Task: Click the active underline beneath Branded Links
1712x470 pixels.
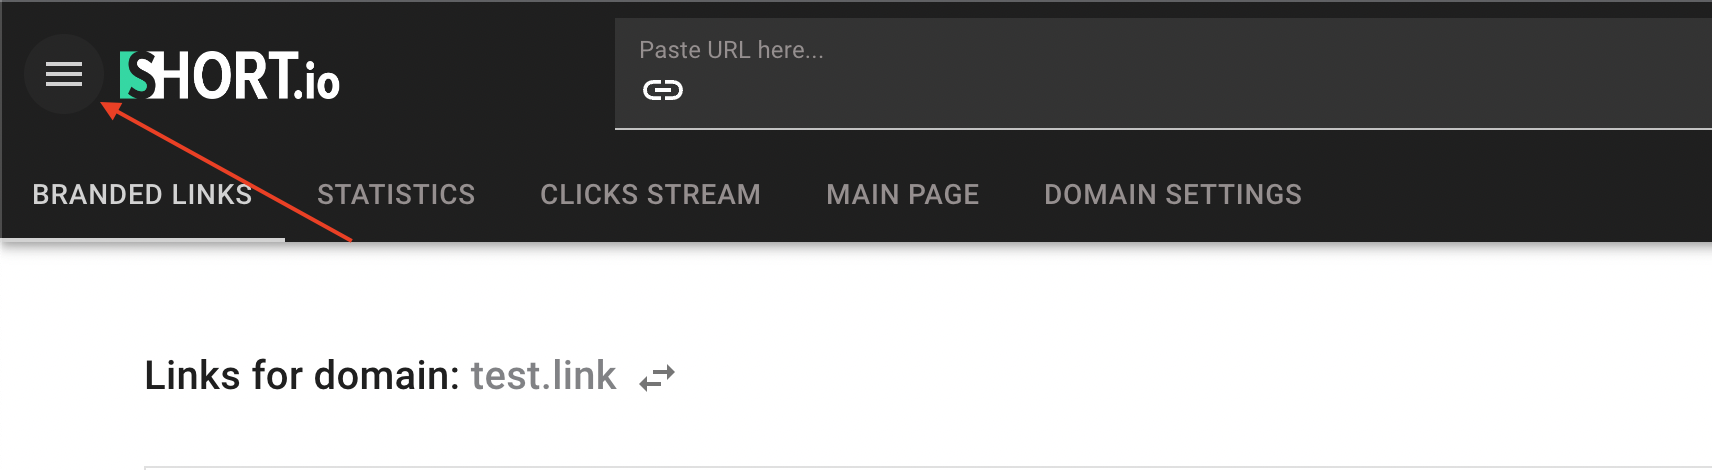Action: [142, 239]
